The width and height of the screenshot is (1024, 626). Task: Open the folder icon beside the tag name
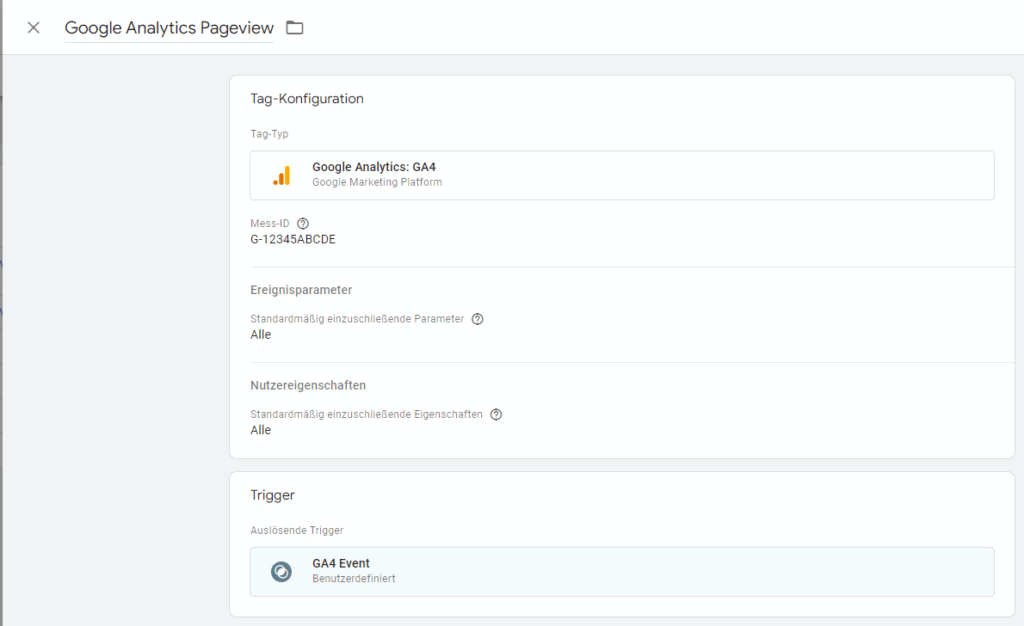coord(294,28)
